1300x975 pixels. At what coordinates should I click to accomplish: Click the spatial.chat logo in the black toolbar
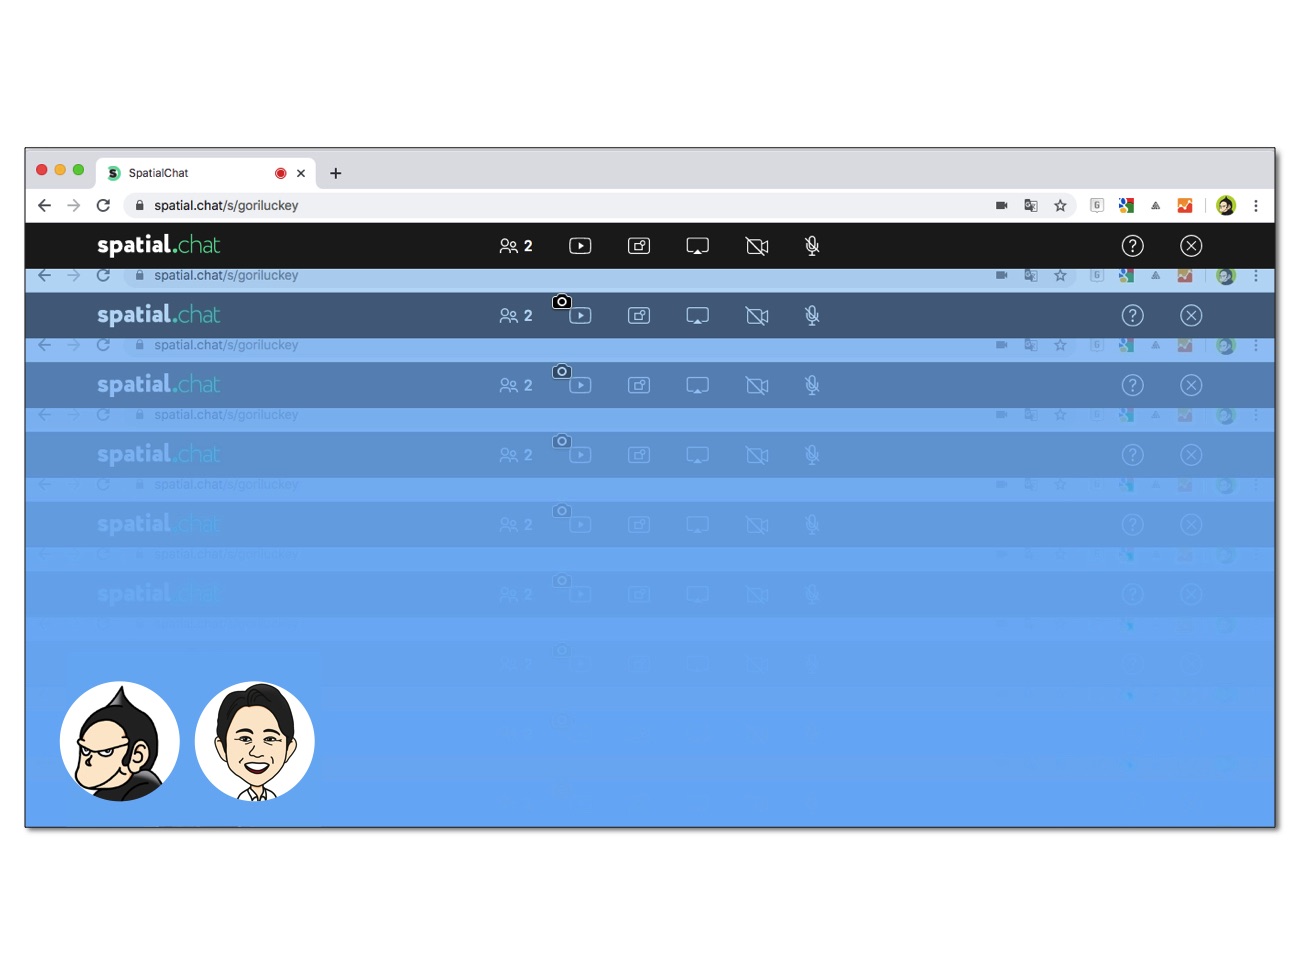click(158, 245)
